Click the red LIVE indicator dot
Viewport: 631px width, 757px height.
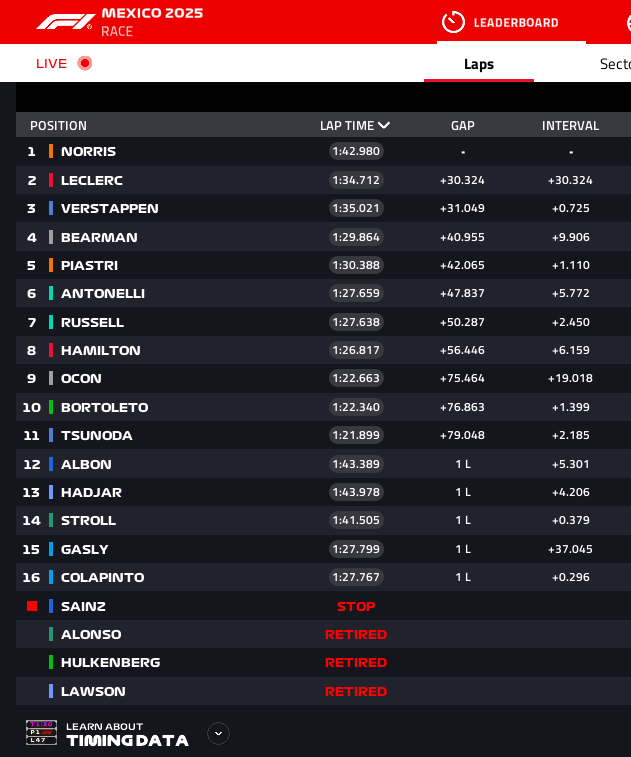(x=85, y=63)
